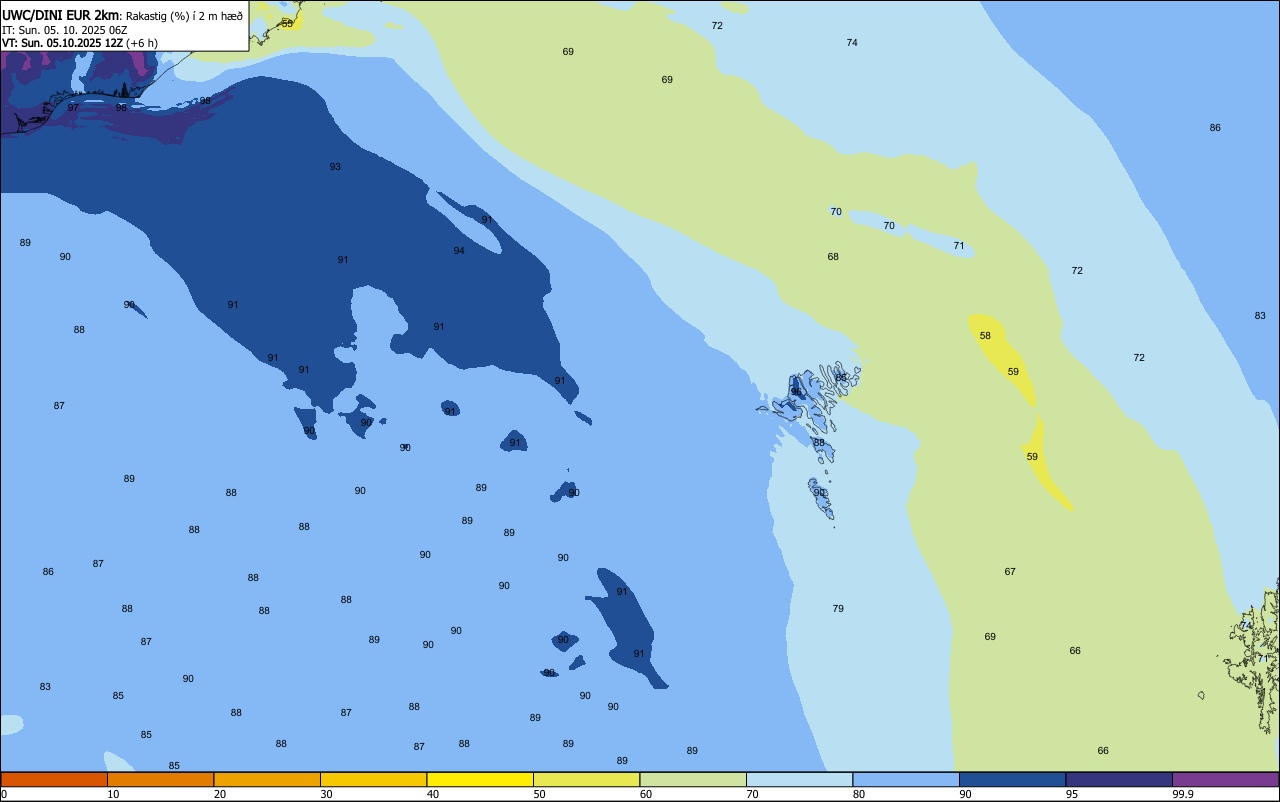Click the map title 'UWC/DINI EUR 2km'
This screenshot has width=1280, height=802.
61,15
